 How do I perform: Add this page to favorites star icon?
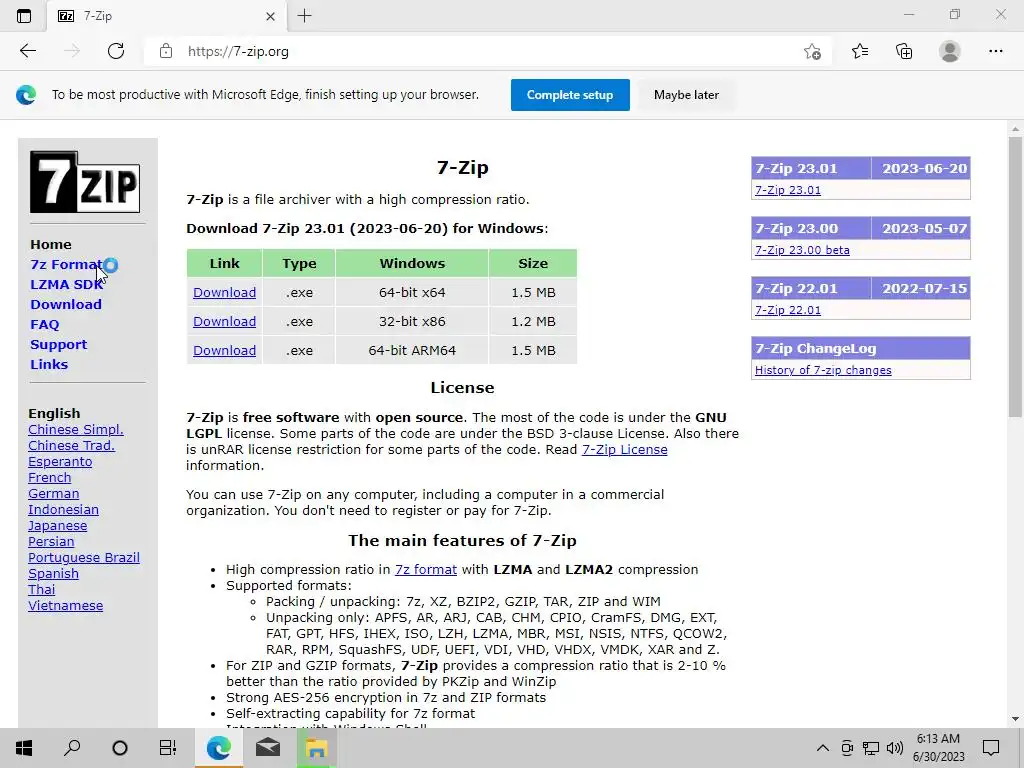(x=812, y=51)
